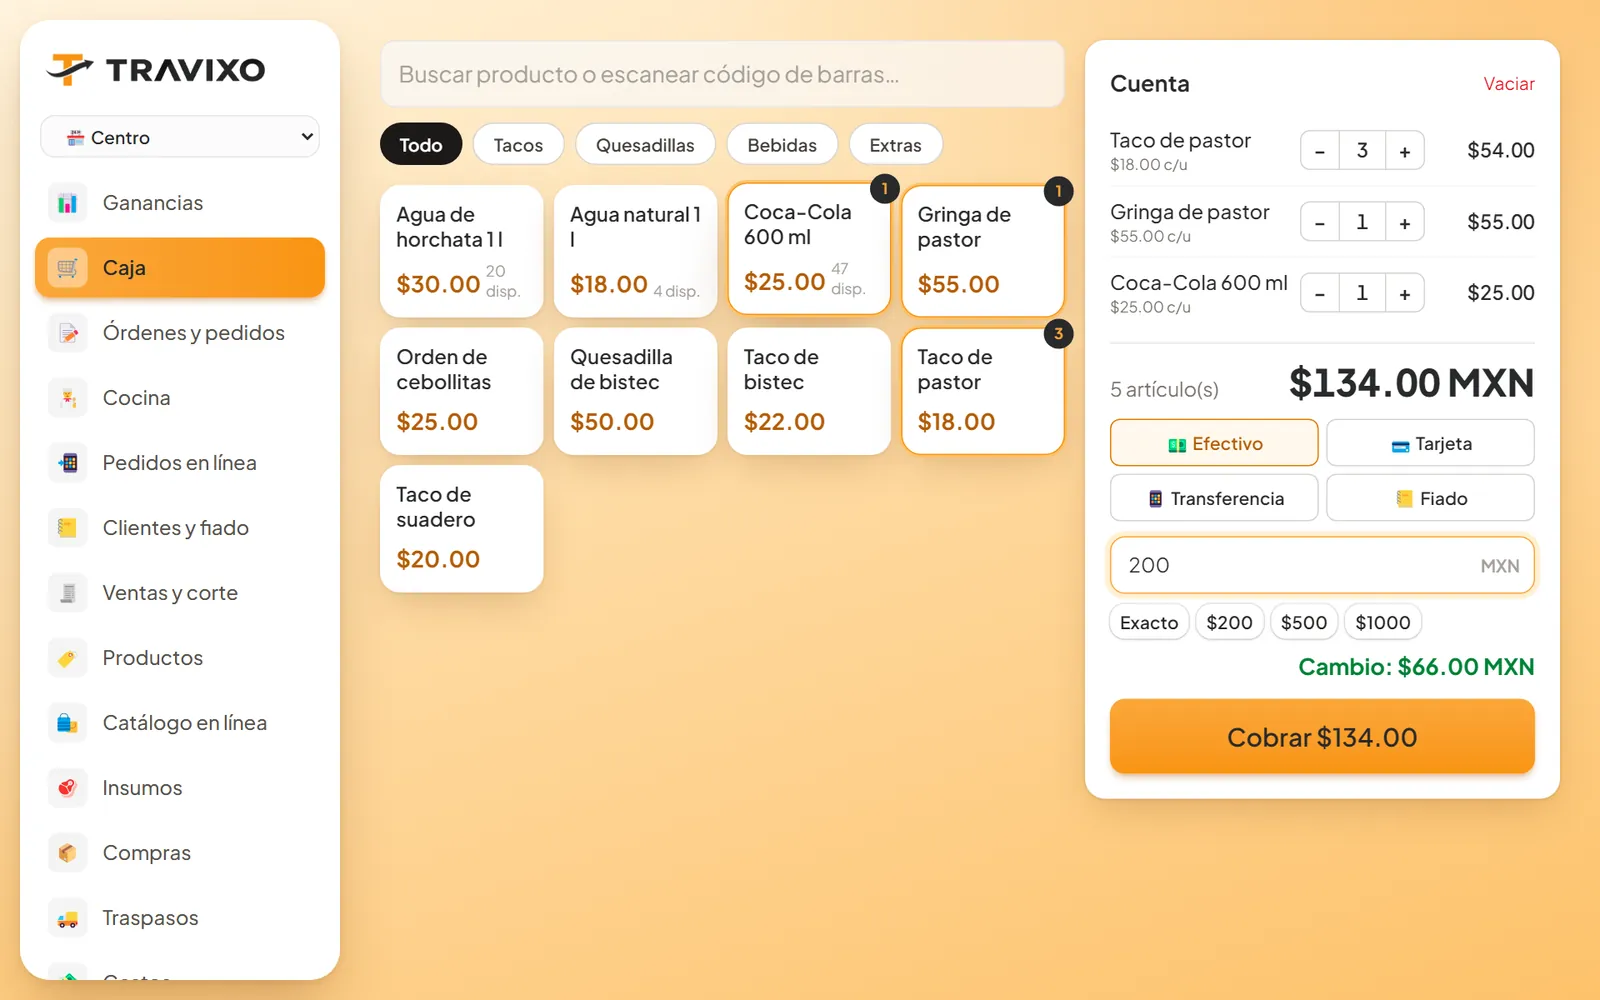Open Pedidos en línea phone icon
1600x1000 pixels.
point(67,463)
